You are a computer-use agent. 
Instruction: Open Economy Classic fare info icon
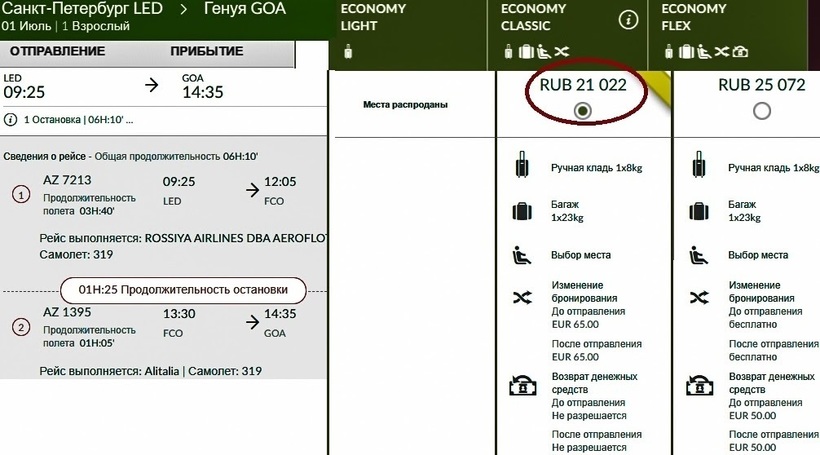(x=628, y=19)
